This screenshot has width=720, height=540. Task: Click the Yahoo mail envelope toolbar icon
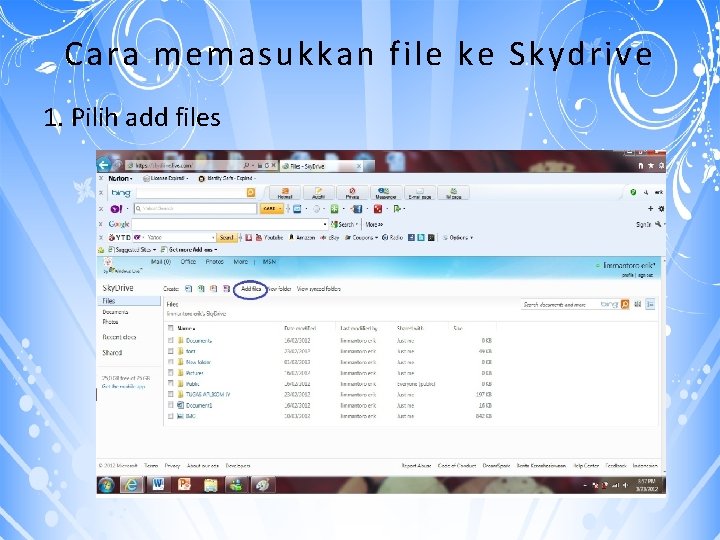click(297, 209)
